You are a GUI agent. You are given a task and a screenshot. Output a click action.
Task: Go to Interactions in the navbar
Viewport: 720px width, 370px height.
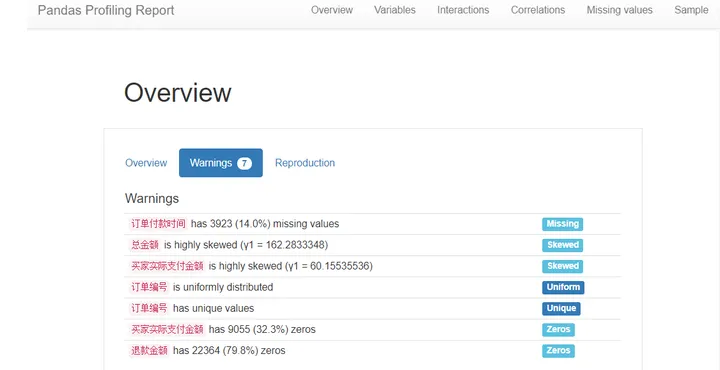point(463,10)
